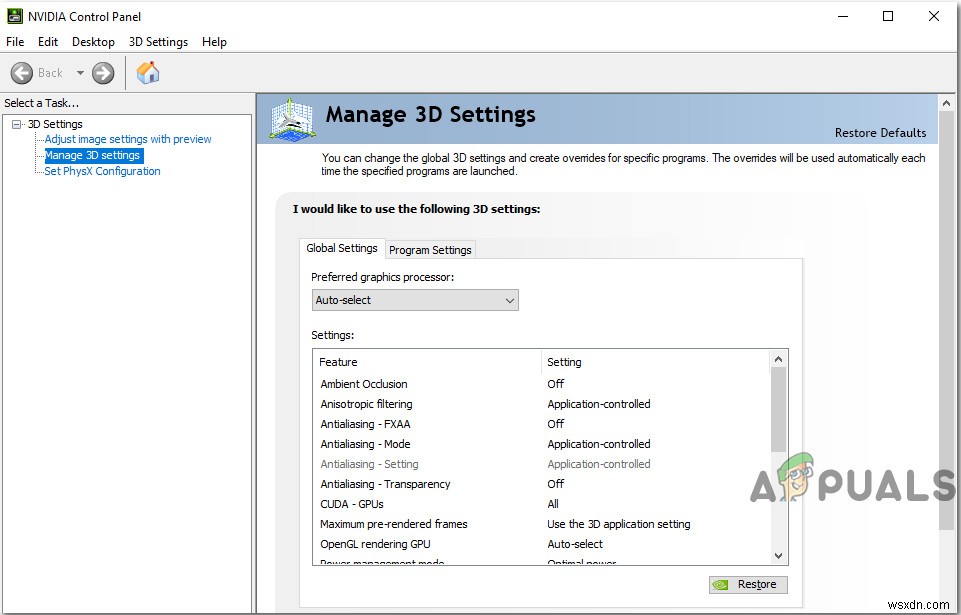Image resolution: width=961 pixels, height=615 pixels.
Task: Open the Desktop menu
Action: click(93, 42)
